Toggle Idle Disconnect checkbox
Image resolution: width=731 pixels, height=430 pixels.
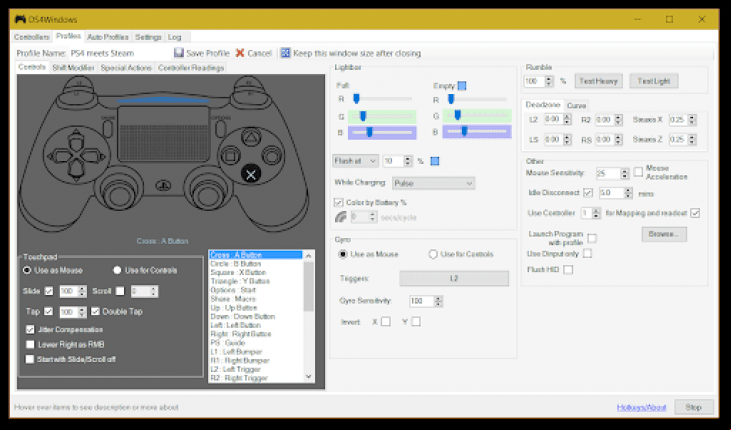point(588,193)
